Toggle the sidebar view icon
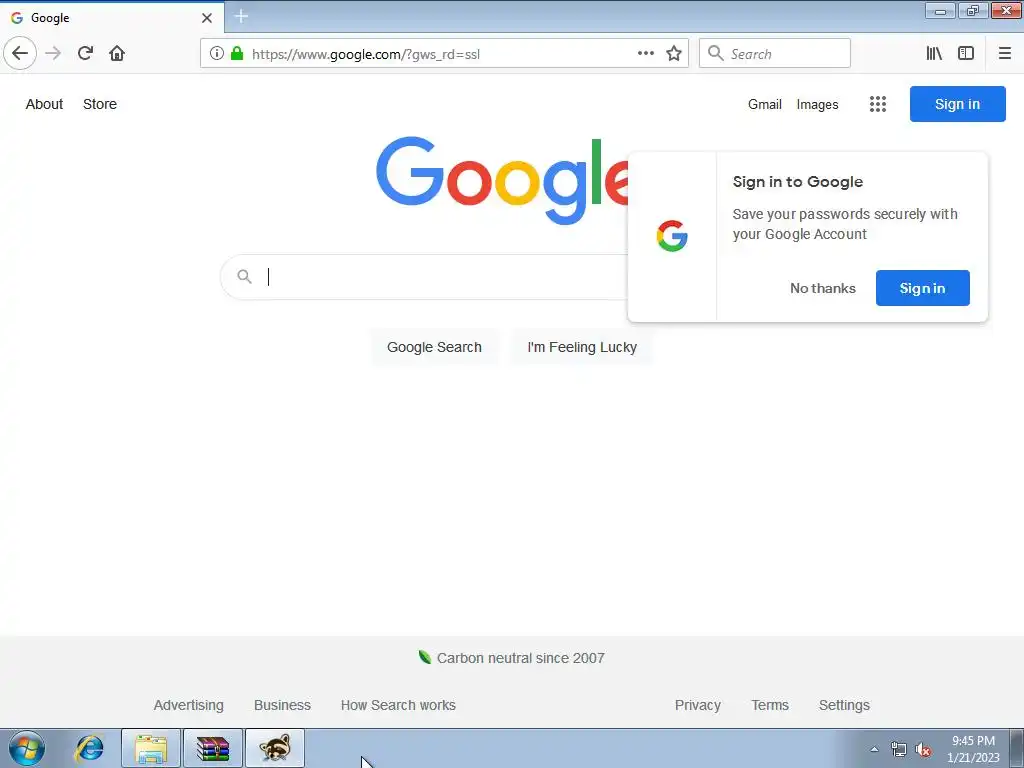This screenshot has height=768, width=1024. coord(966,54)
